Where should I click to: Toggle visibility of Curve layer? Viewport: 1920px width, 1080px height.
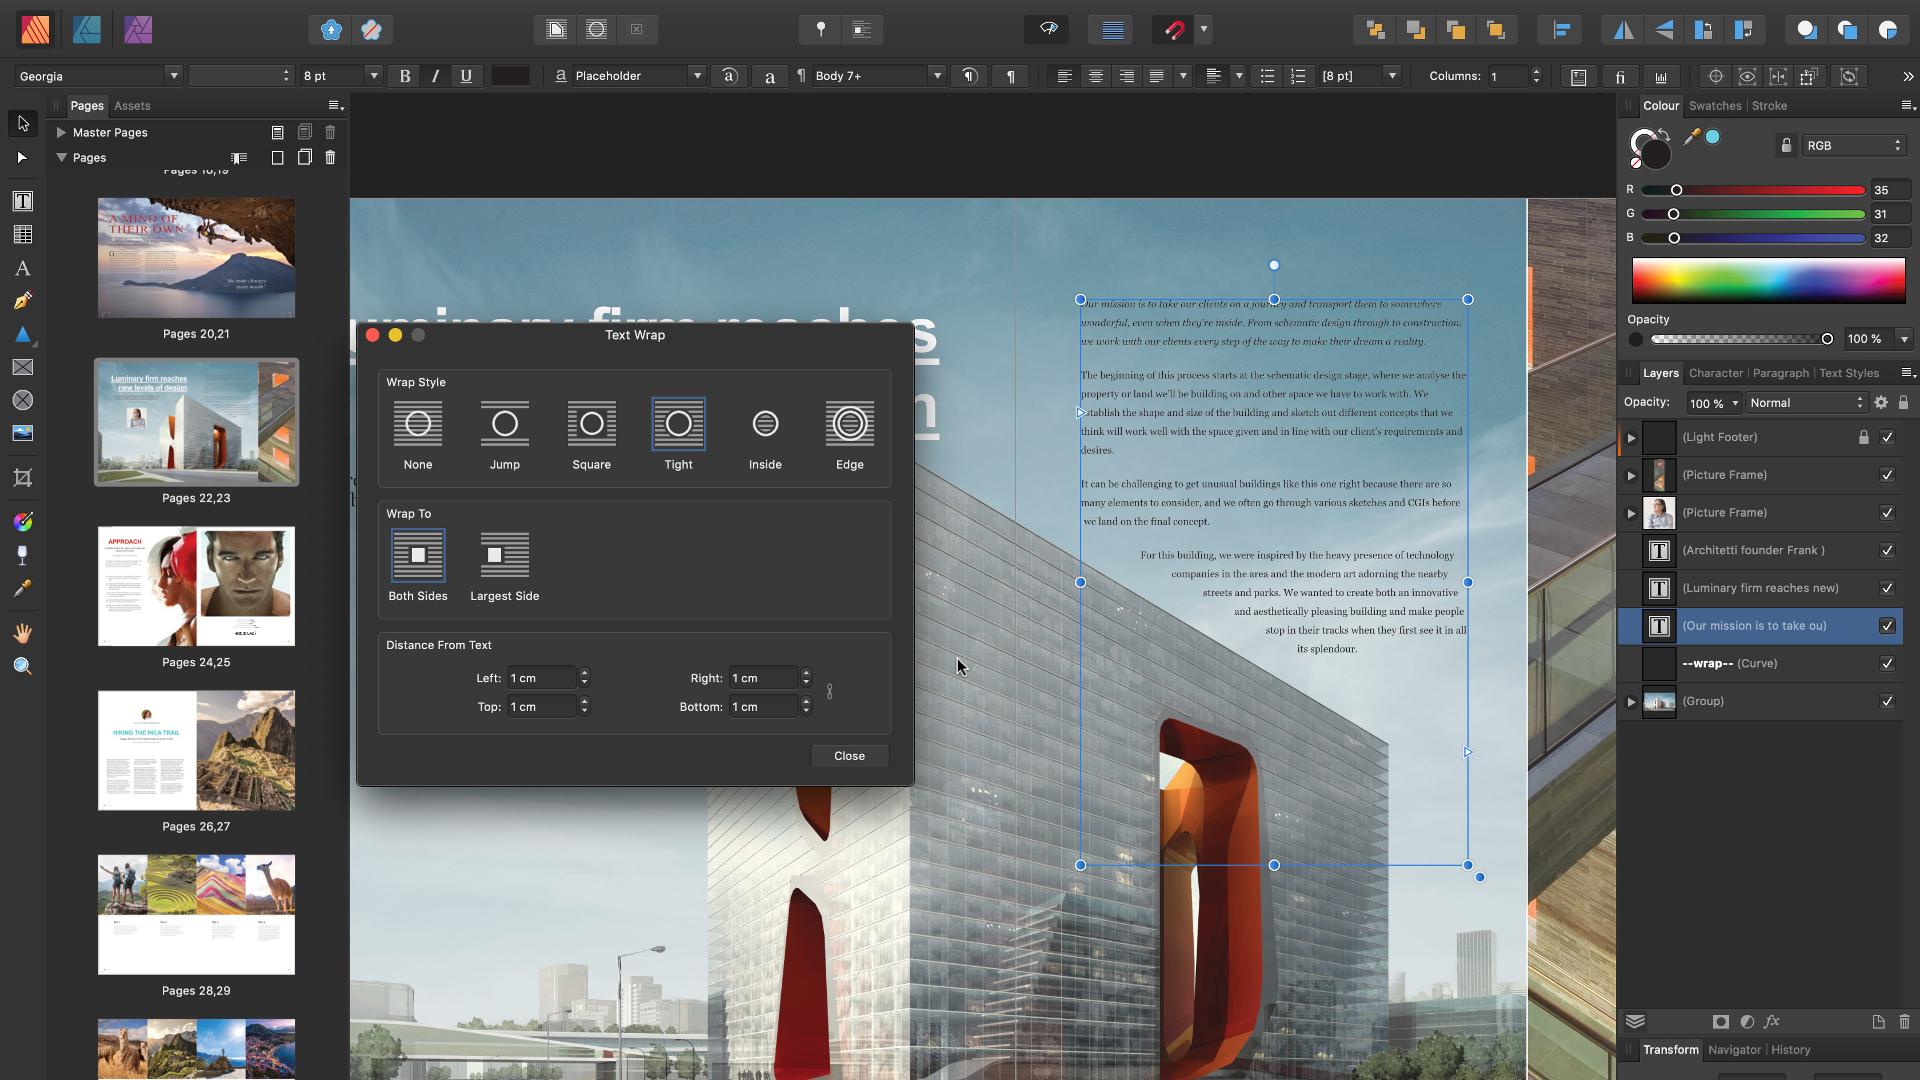(1888, 663)
